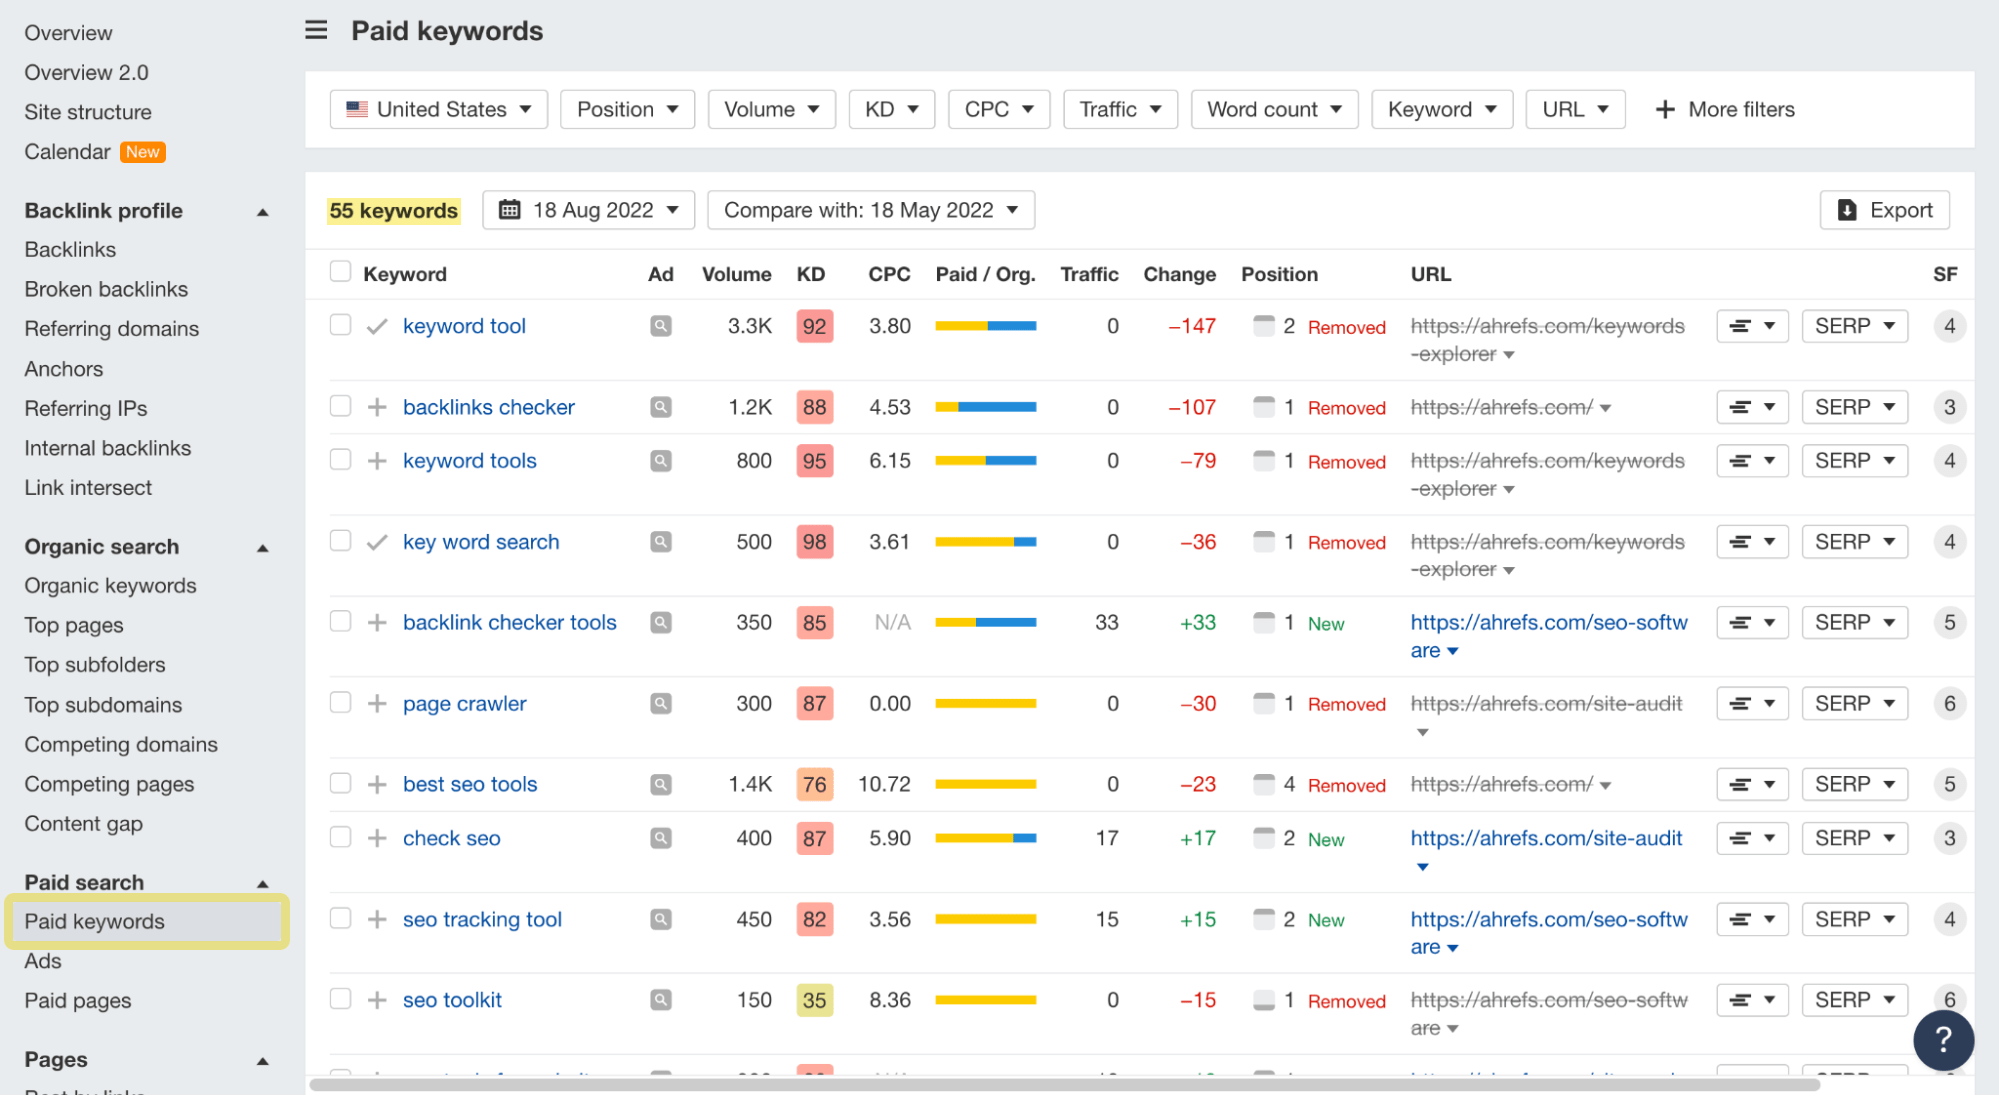Viewport: 1999px width, 1096px height.
Task: Click the Ad icon for keyword tool
Action: [x=660, y=325]
